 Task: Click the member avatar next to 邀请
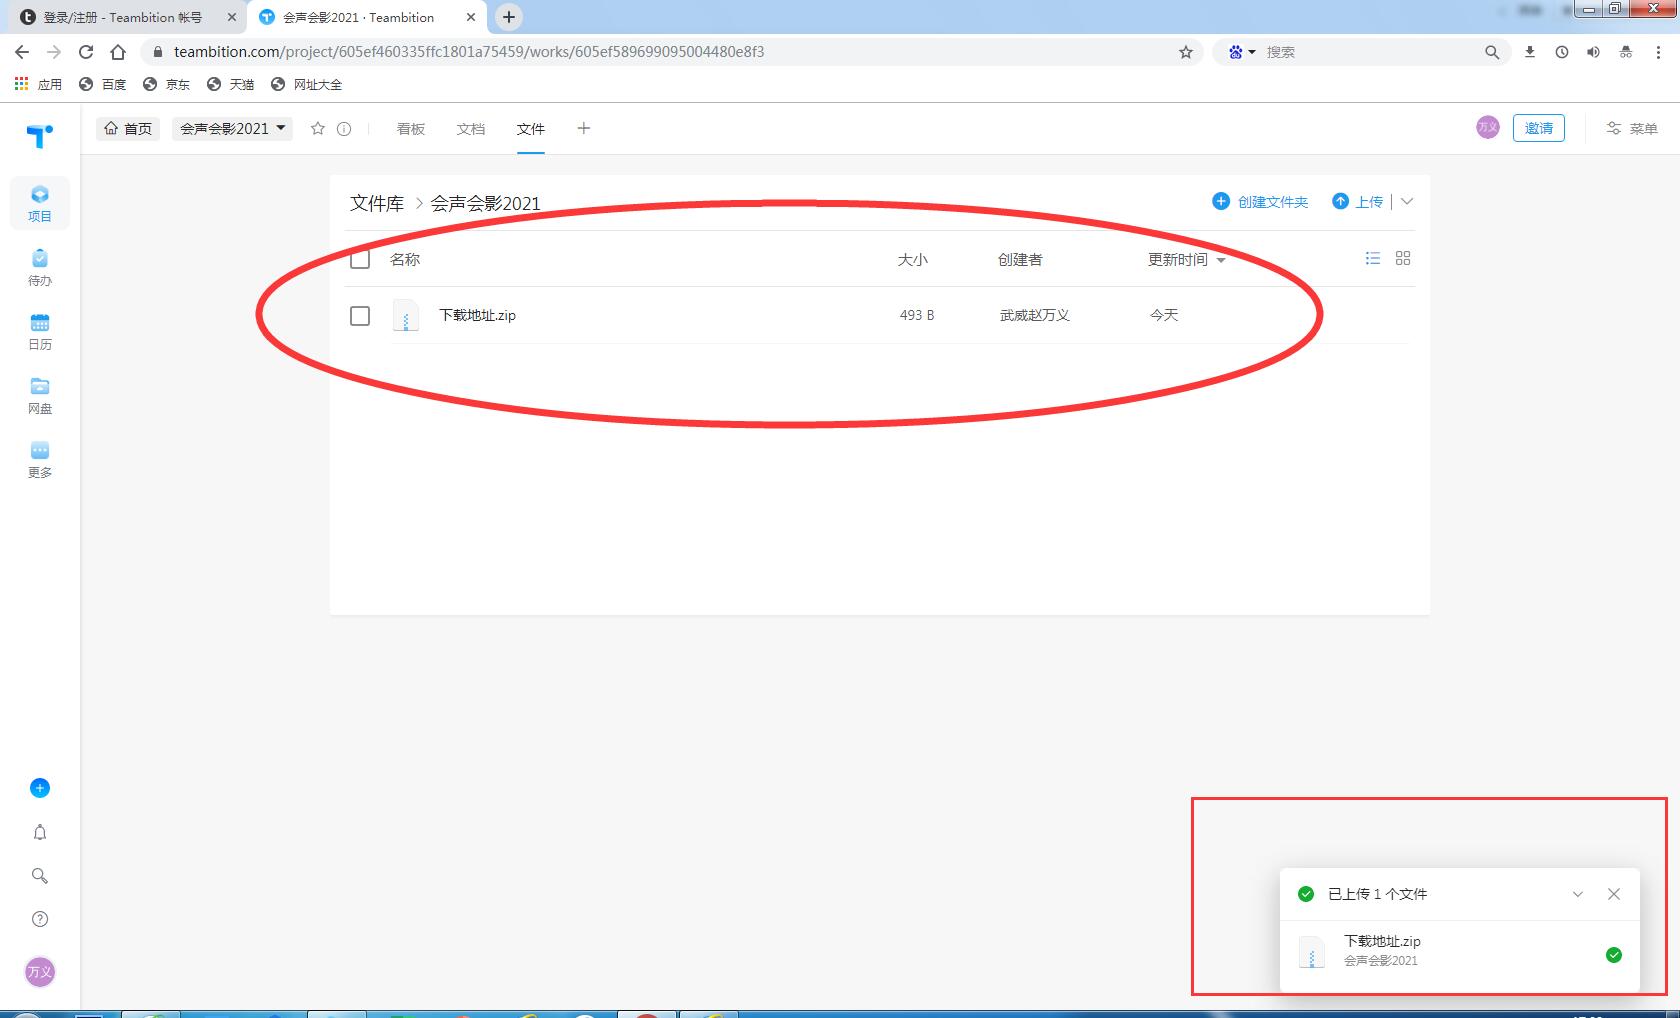pyautogui.click(x=1488, y=127)
